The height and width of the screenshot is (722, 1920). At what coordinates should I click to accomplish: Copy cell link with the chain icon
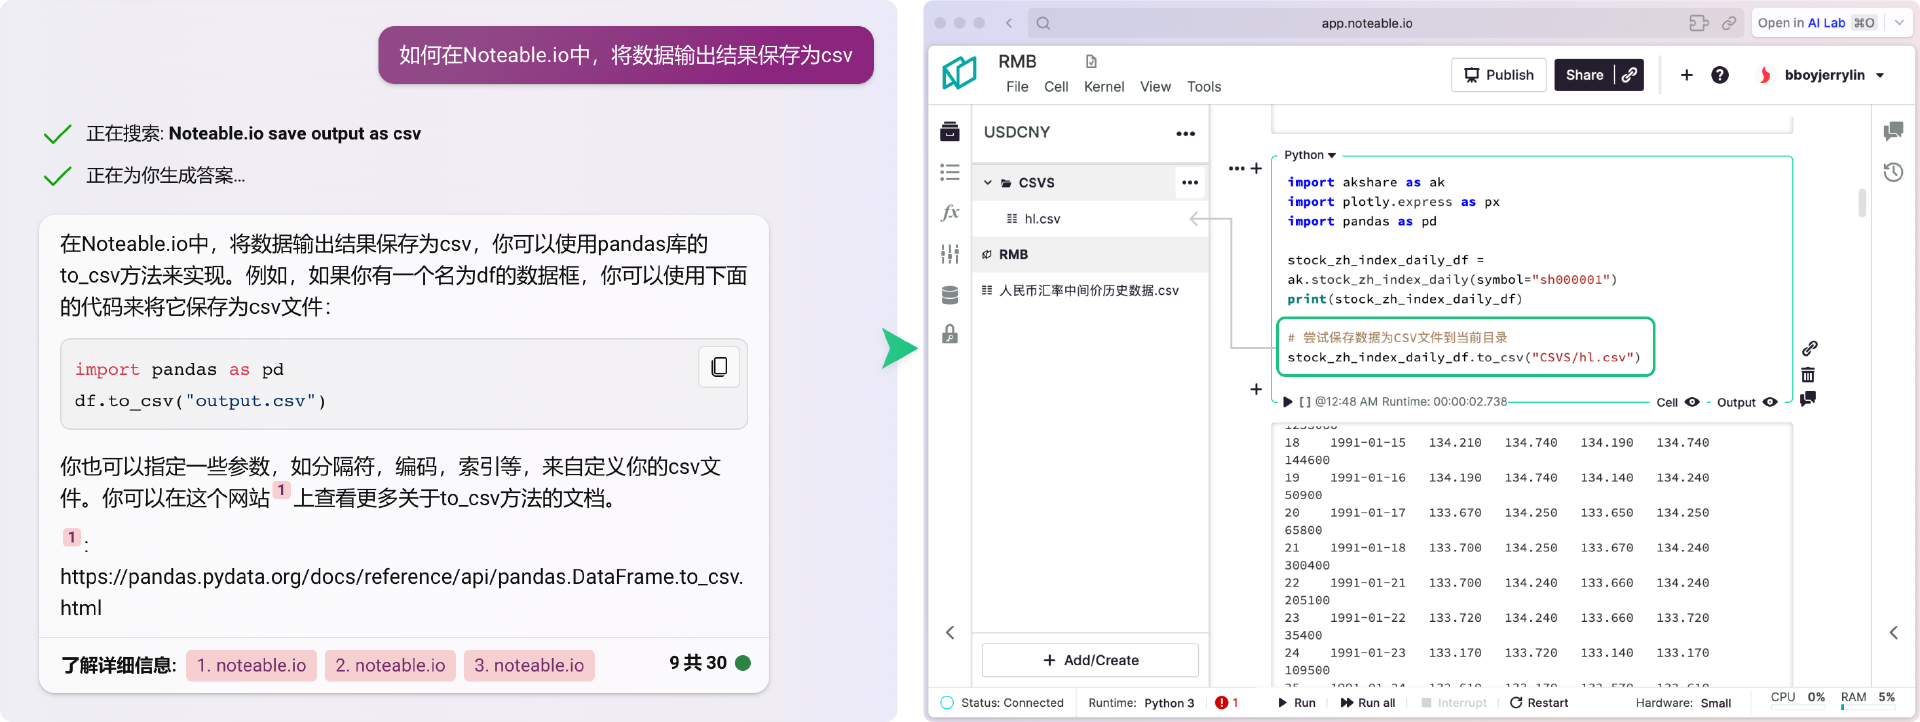pos(1809,349)
